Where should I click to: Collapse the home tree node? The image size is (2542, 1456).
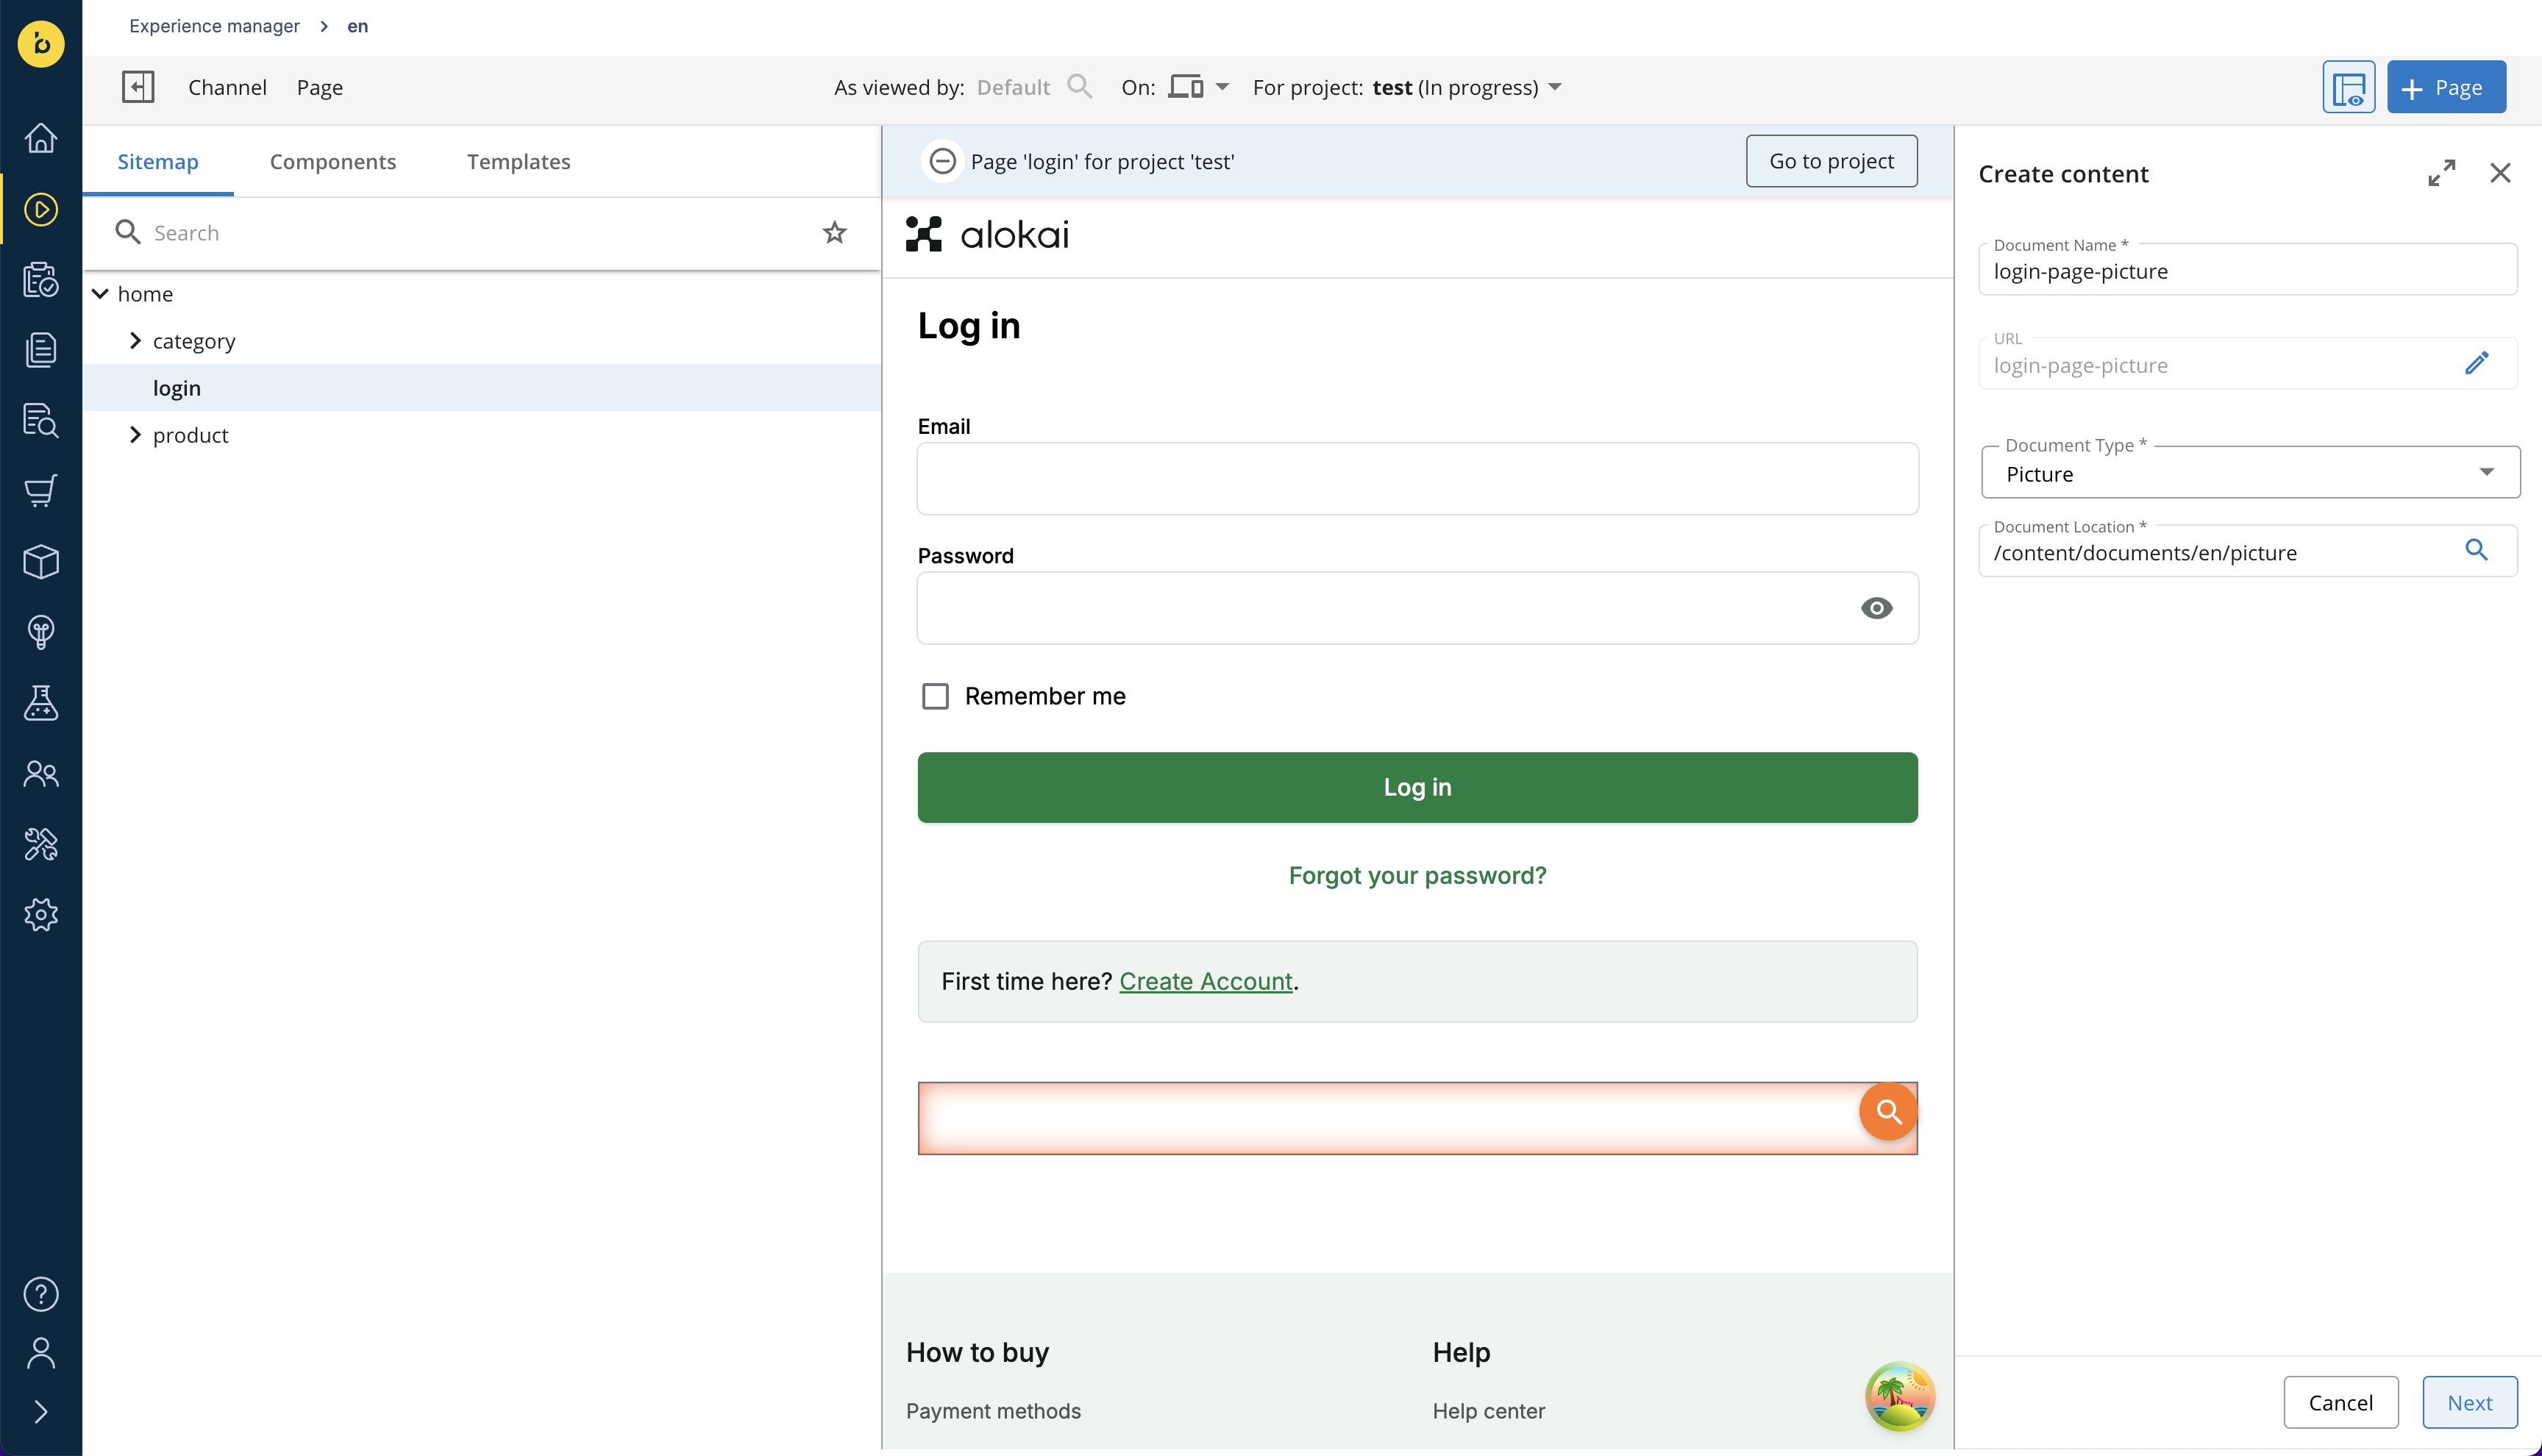pyautogui.click(x=100, y=294)
